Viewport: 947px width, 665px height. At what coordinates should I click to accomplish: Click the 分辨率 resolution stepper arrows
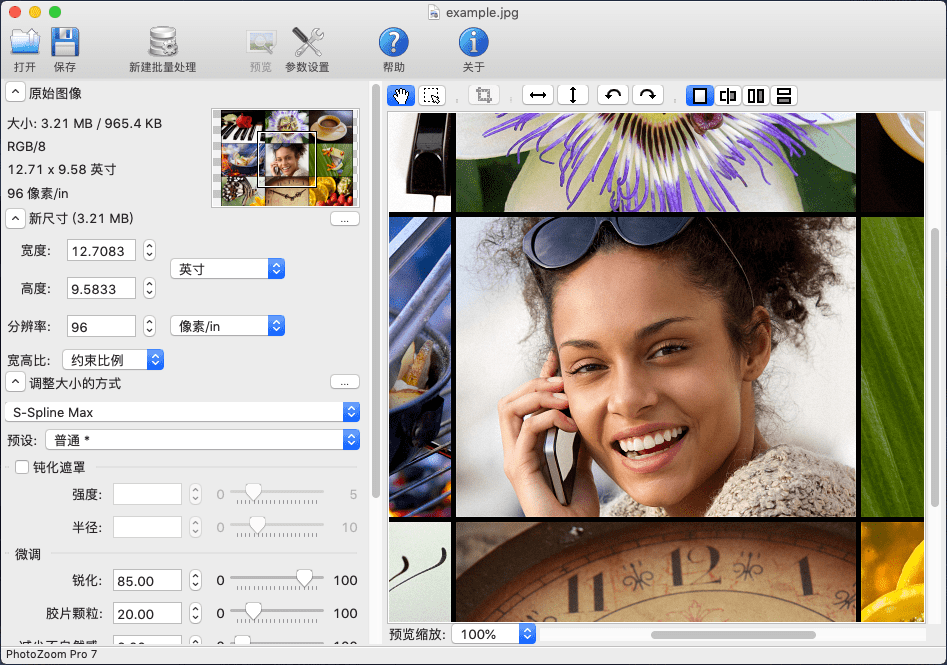click(150, 326)
